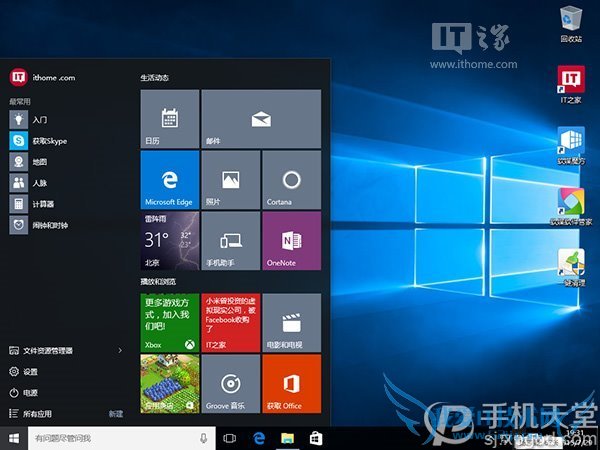The width and height of the screenshot is (600, 450).
Task: Open the Groove 音乐 tile
Action: click(x=231, y=384)
